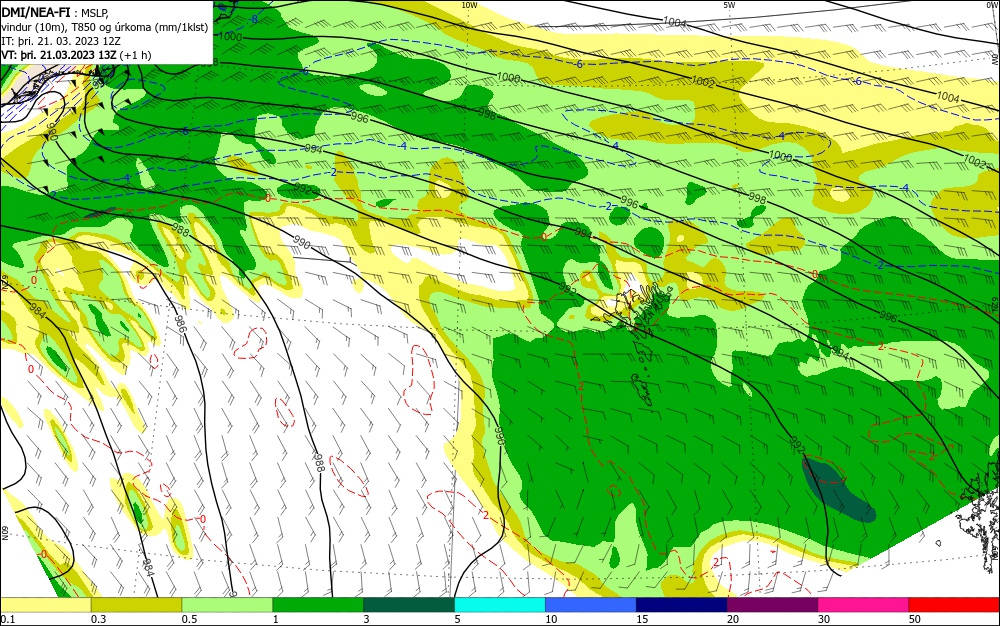Click the pink 30–50 legend swatch

point(863,605)
